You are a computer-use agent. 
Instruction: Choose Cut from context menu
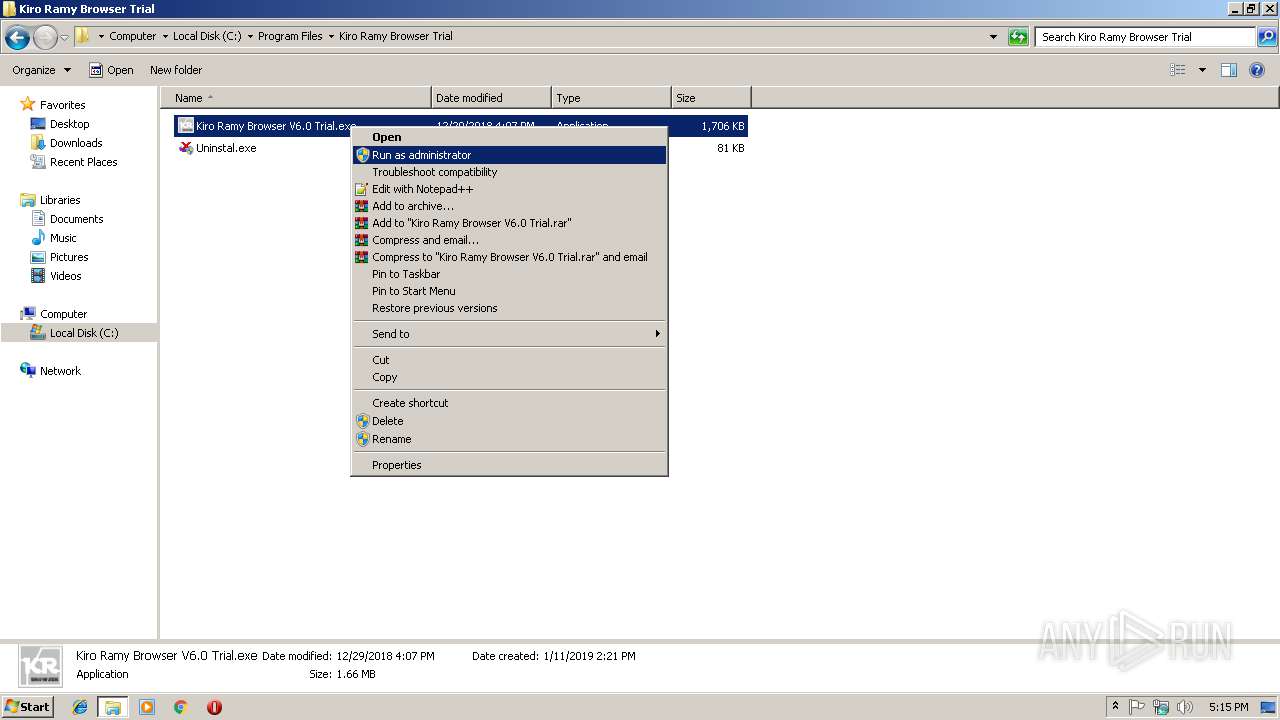tap(509, 360)
